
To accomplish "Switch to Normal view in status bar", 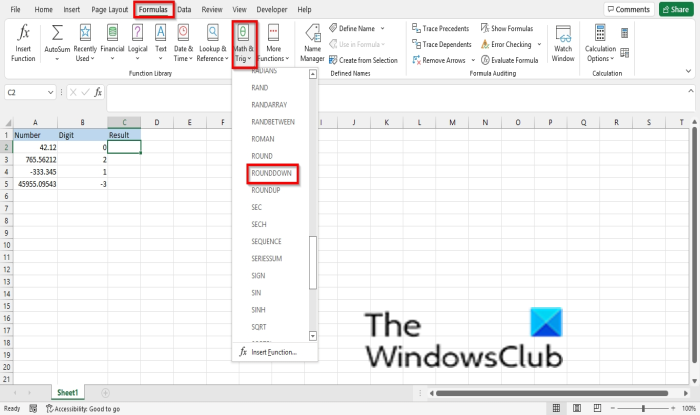I will pyautogui.click(x=556, y=408).
